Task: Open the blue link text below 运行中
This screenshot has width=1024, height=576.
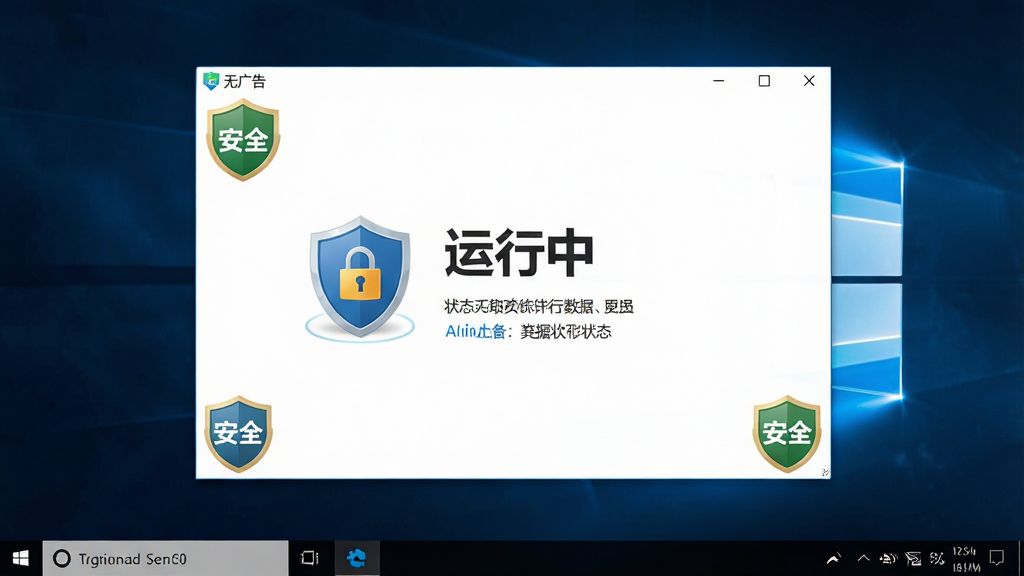Action: click(x=475, y=332)
